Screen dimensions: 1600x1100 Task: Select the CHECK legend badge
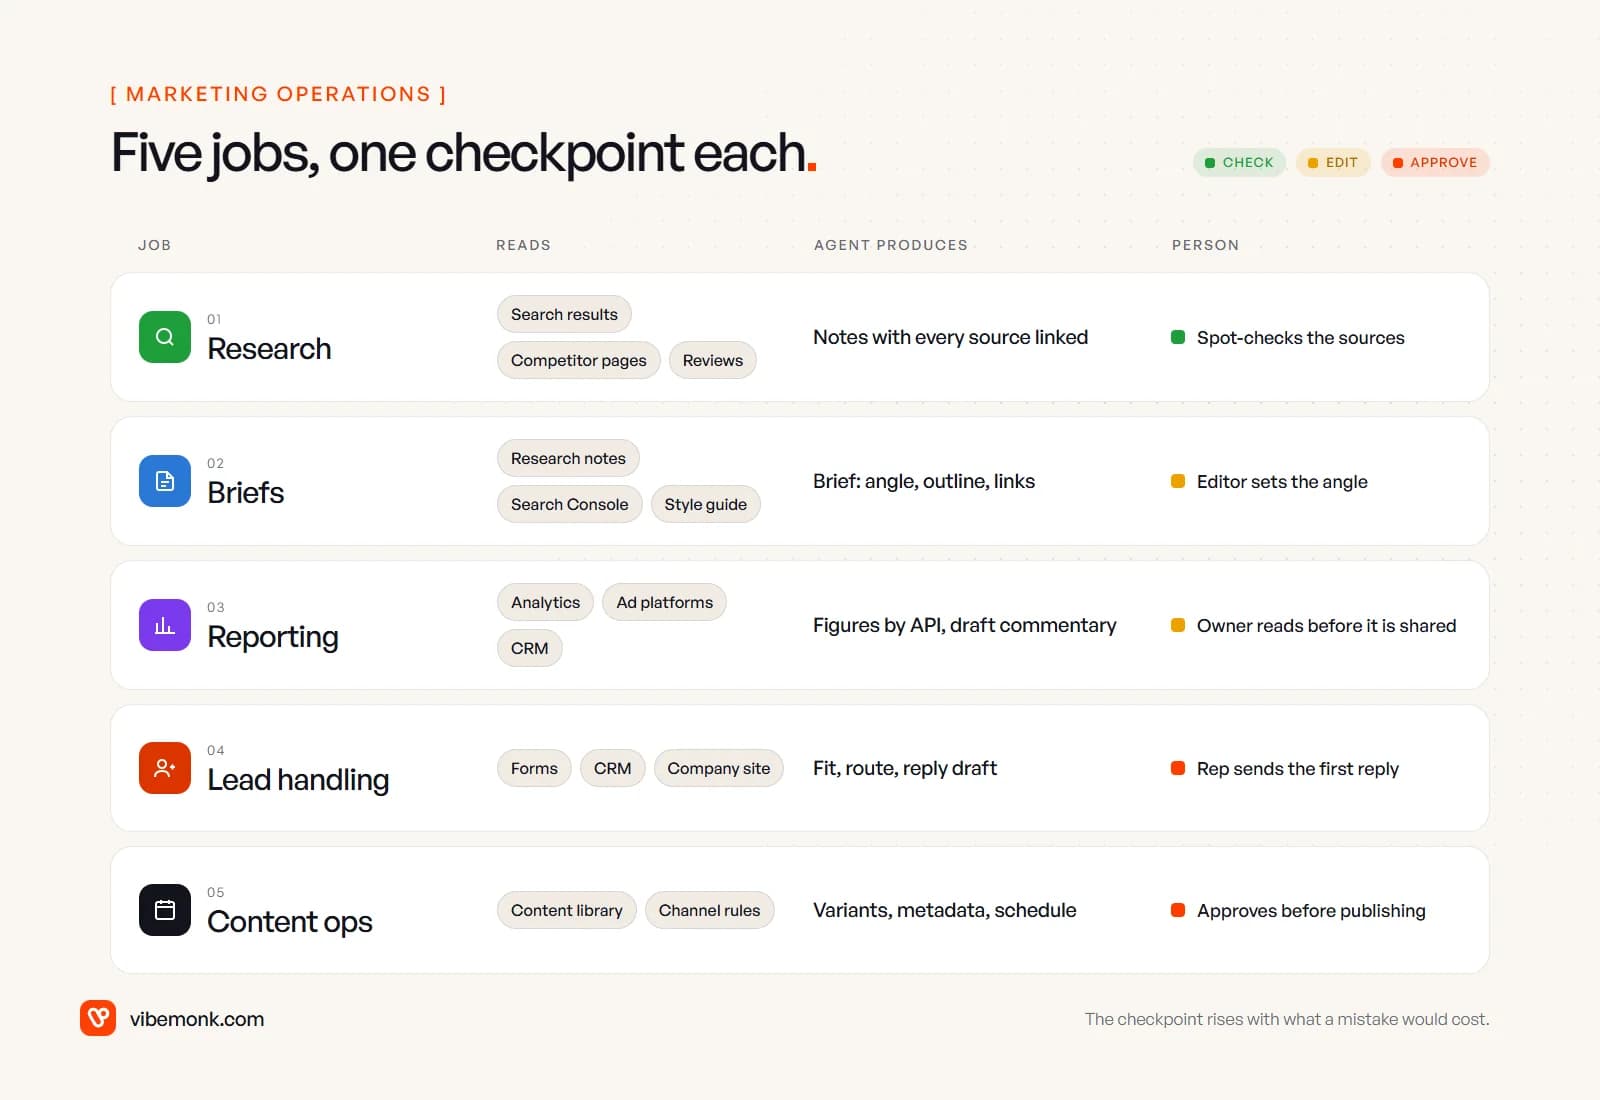[x=1239, y=162]
